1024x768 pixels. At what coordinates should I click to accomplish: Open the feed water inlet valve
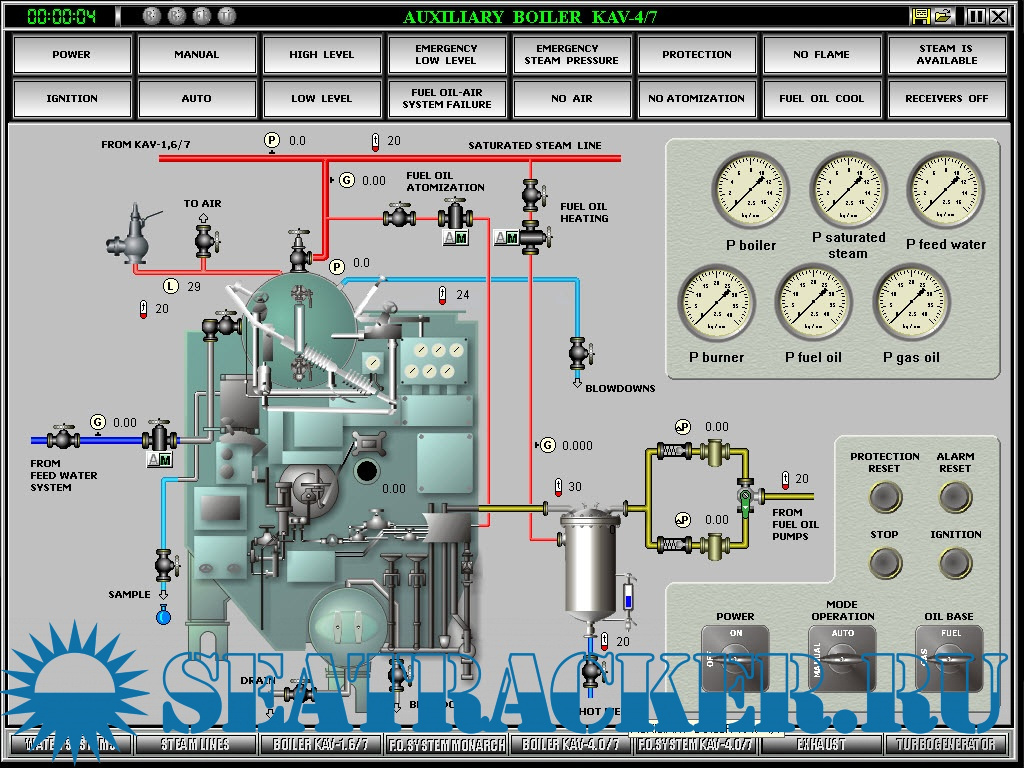[64, 438]
